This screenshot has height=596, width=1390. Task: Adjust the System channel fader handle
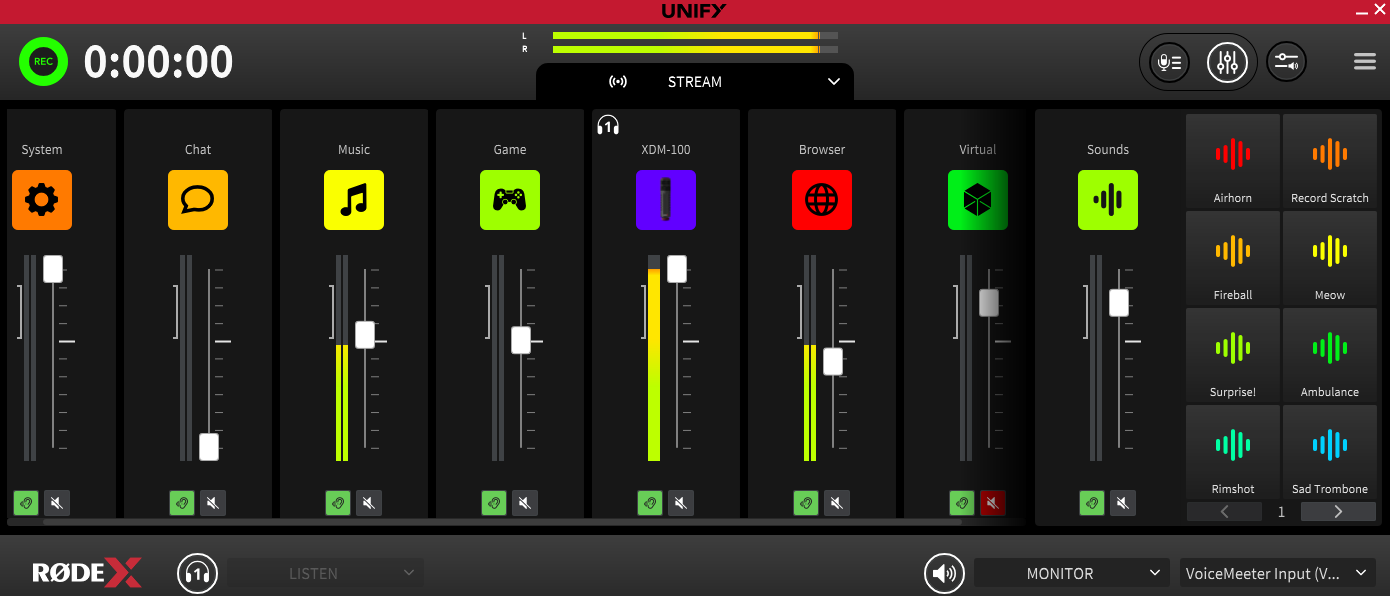53,268
